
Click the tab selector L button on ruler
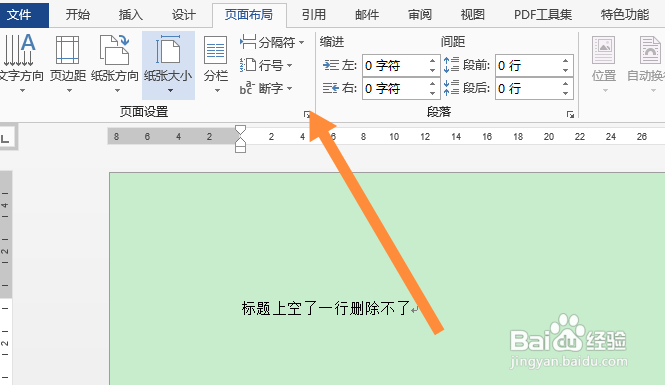coord(7,137)
